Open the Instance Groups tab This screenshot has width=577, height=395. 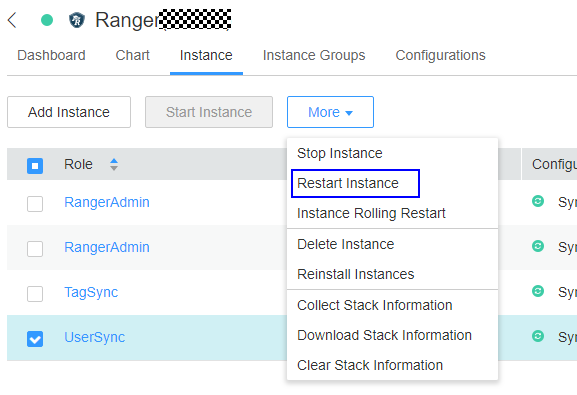point(314,55)
